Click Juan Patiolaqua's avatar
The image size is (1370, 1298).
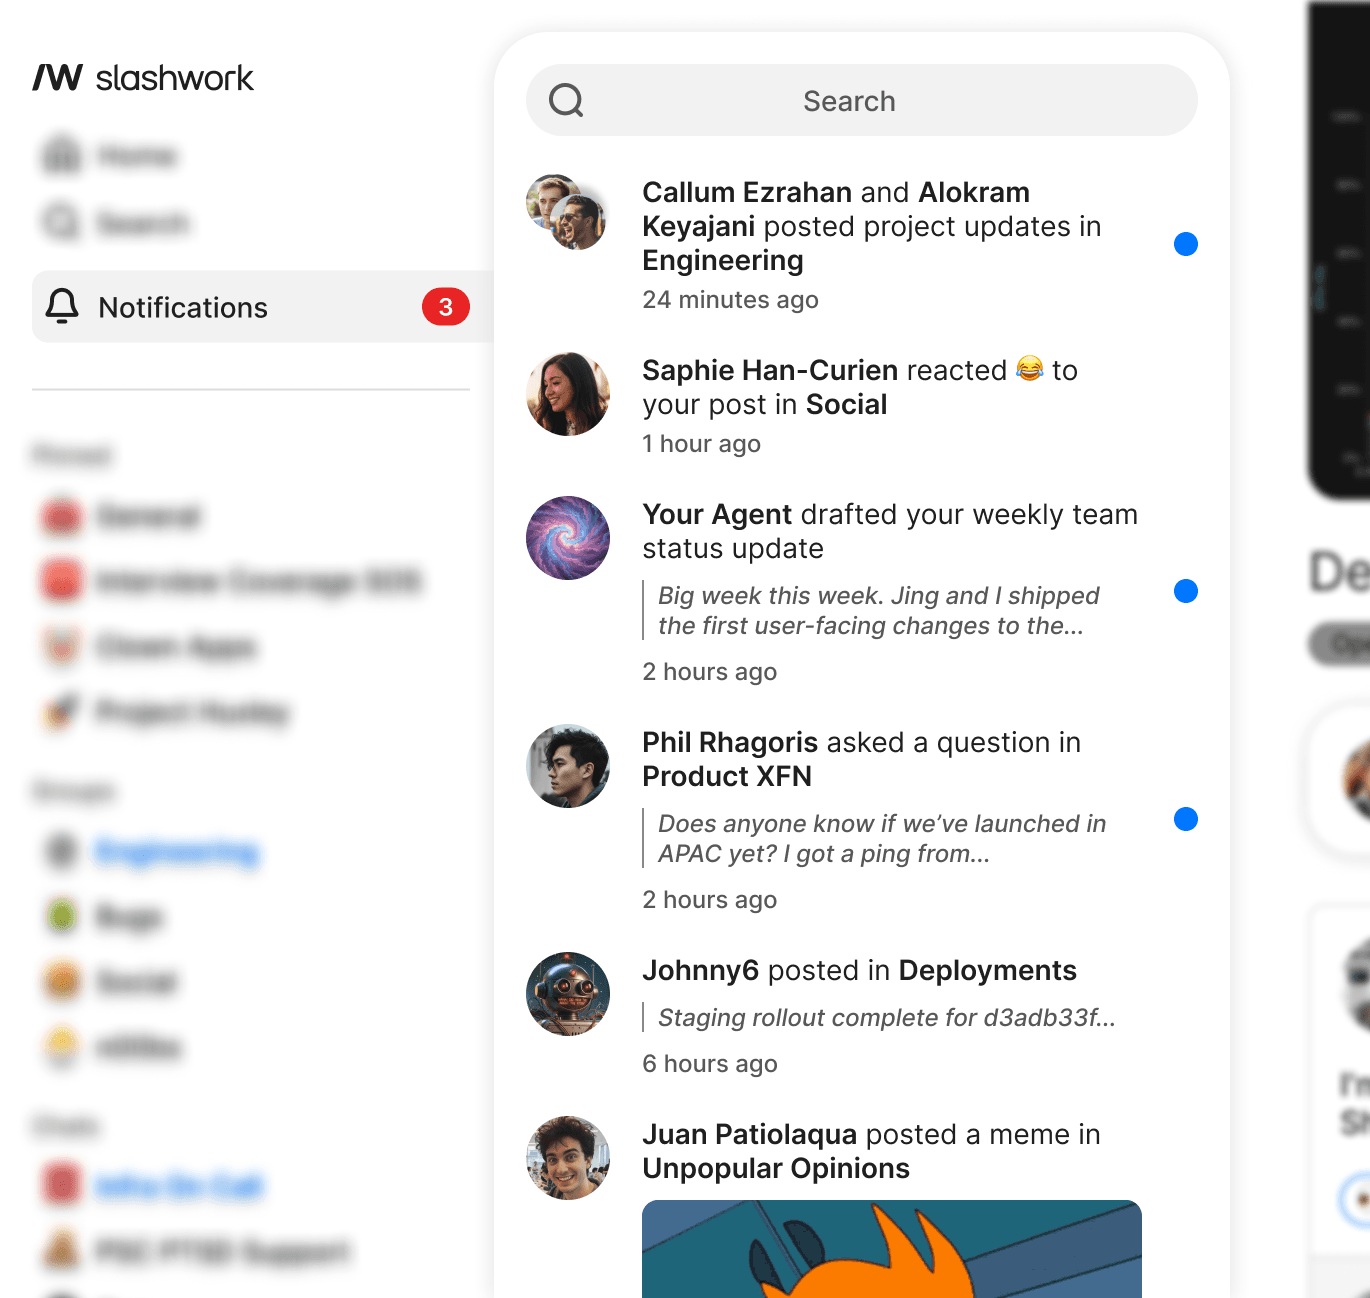click(x=567, y=1158)
